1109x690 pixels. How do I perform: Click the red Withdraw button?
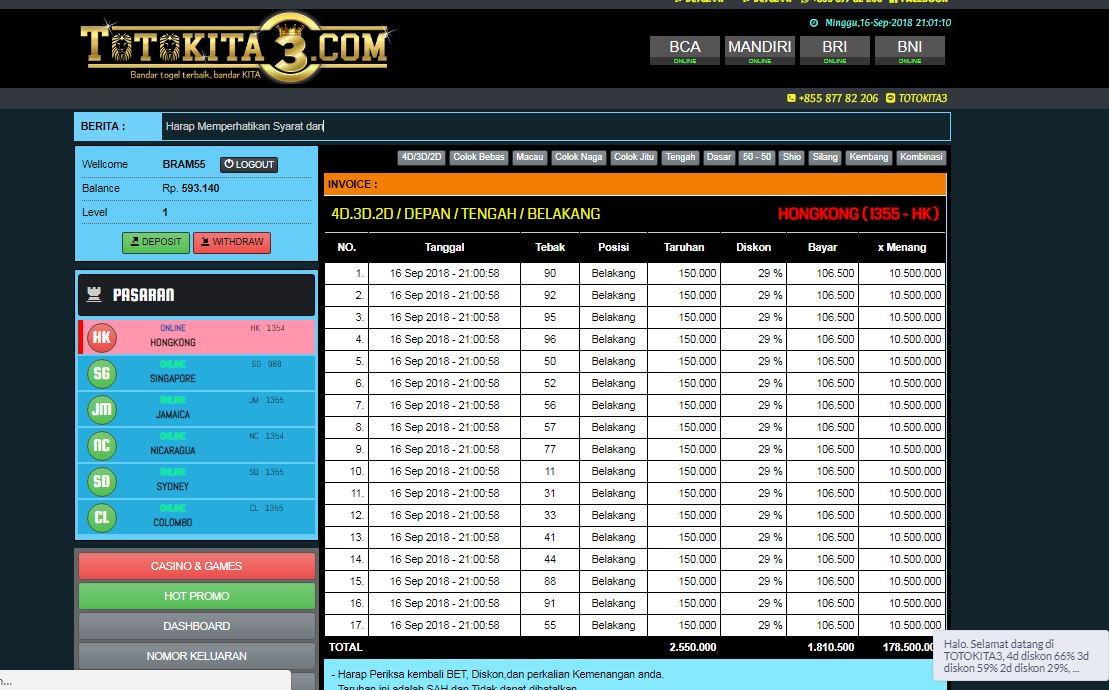[231, 242]
